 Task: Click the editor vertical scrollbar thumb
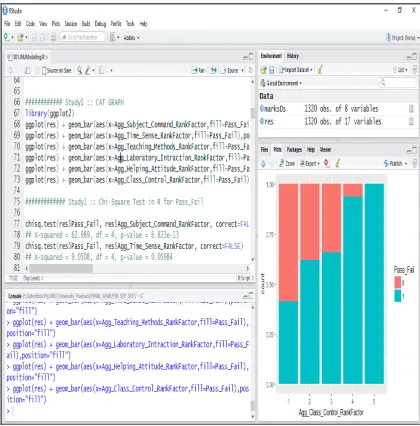click(x=253, y=113)
